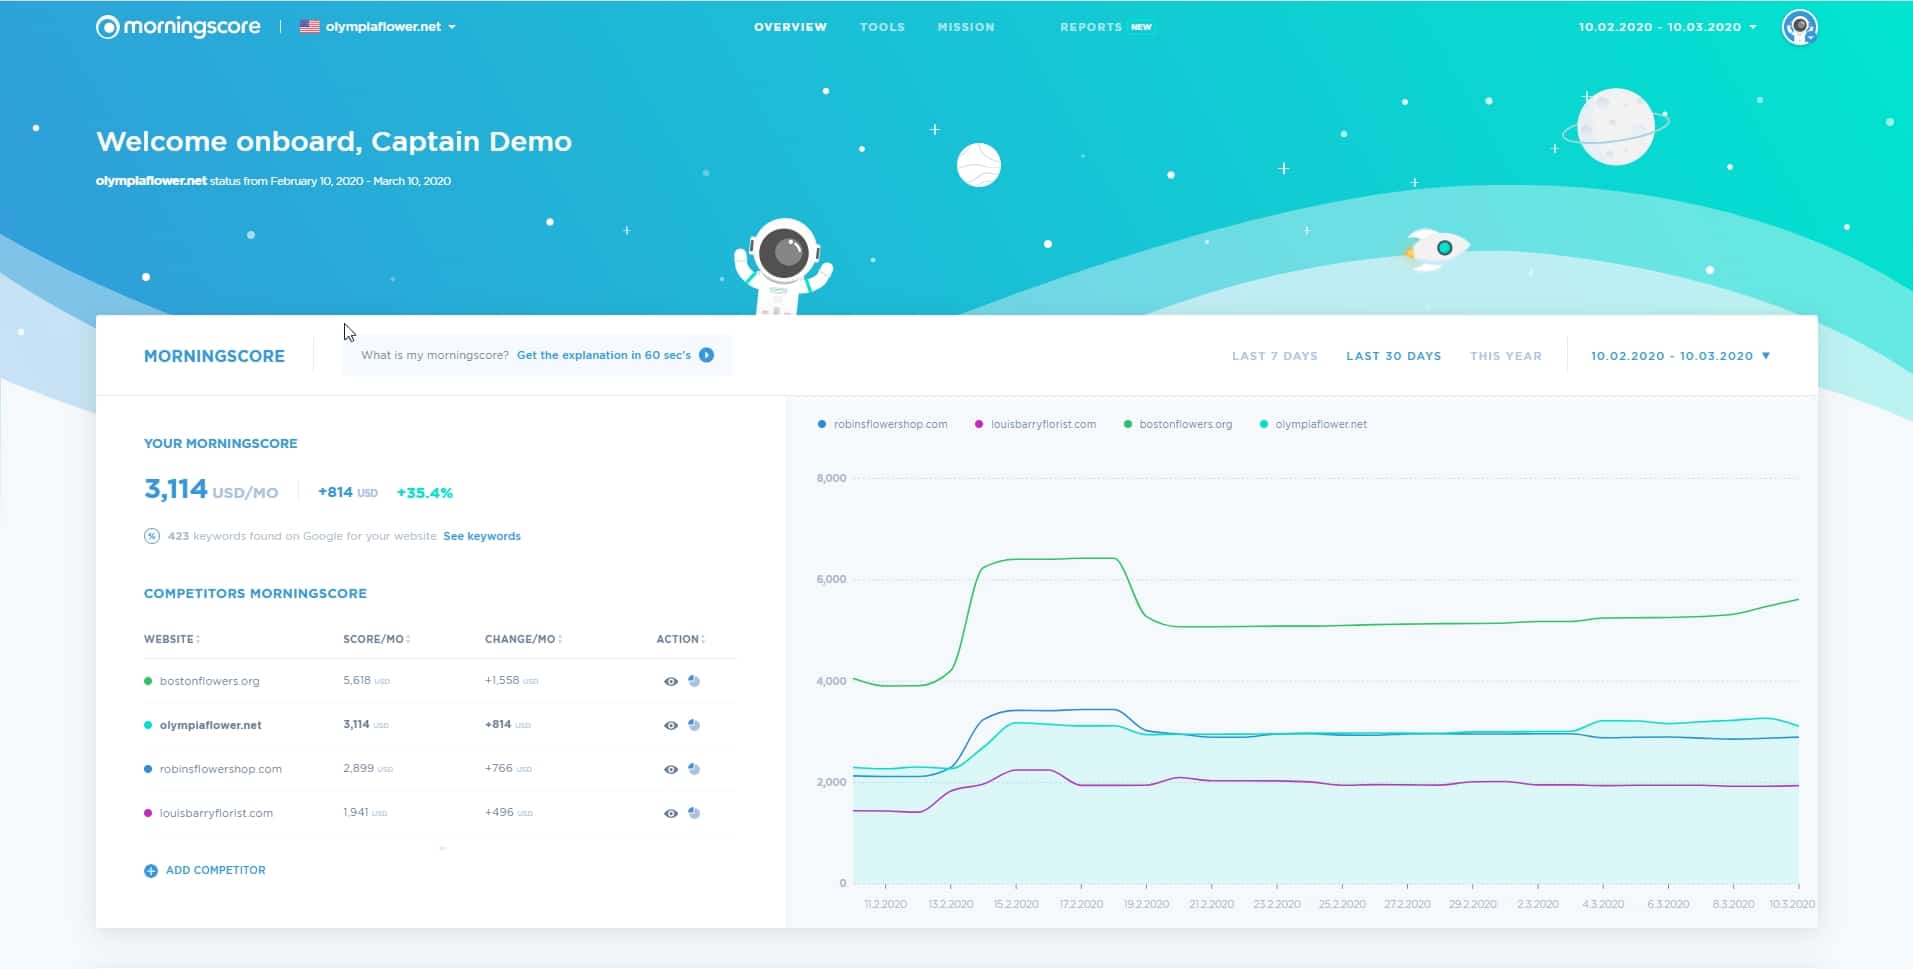
Task: Click the green dot beside bostonflowers.org in table
Action: [148, 681]
